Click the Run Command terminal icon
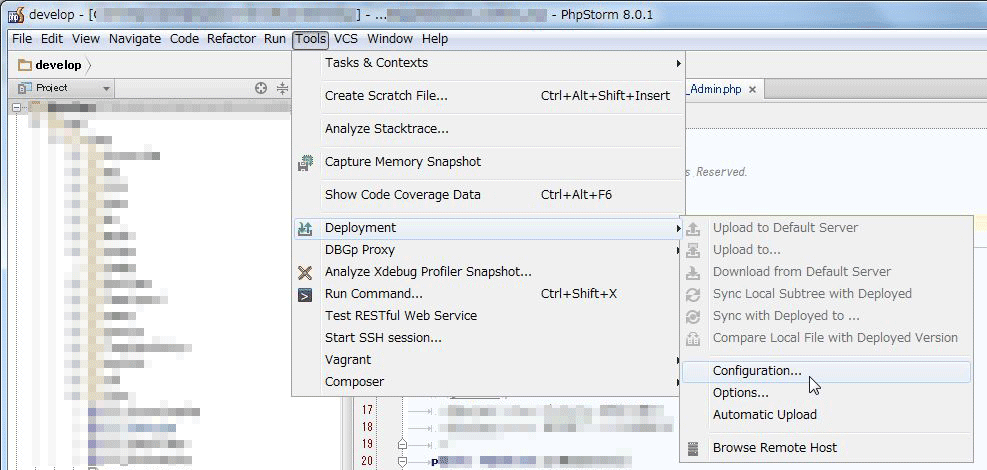 pyautogui.click(x=305, y=294)
